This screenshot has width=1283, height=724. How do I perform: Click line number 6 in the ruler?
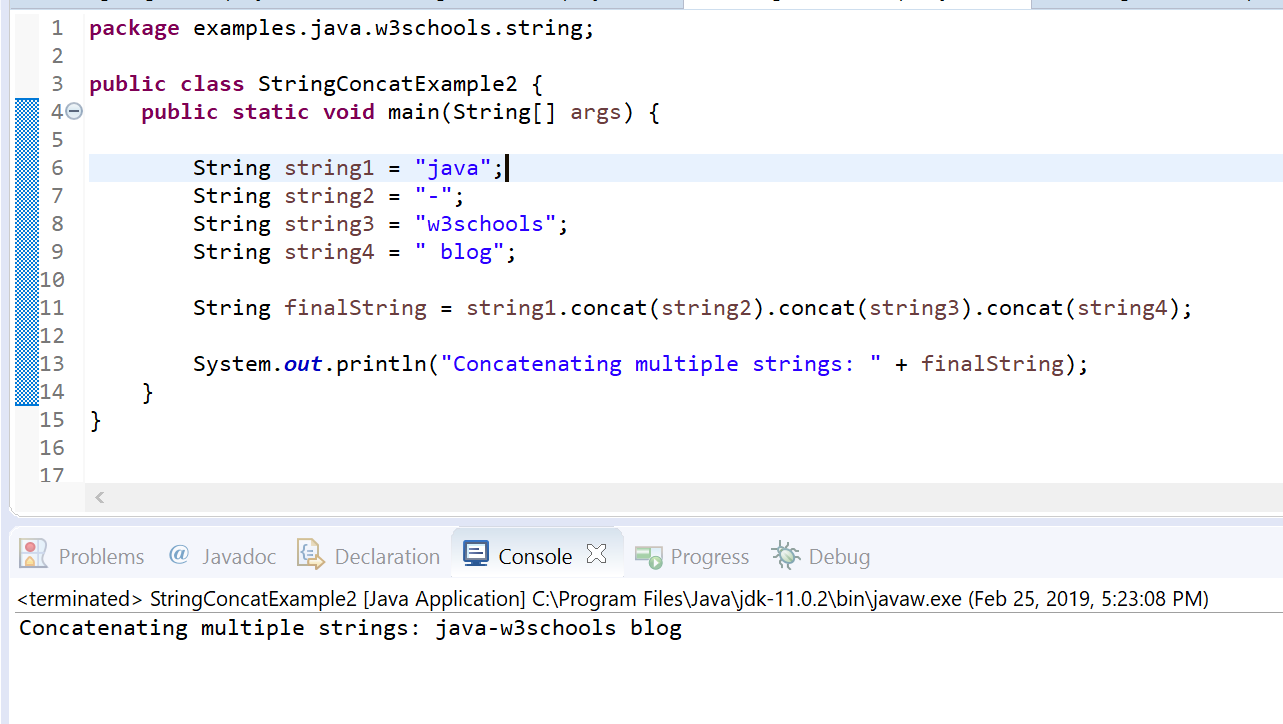pos(57,167)
